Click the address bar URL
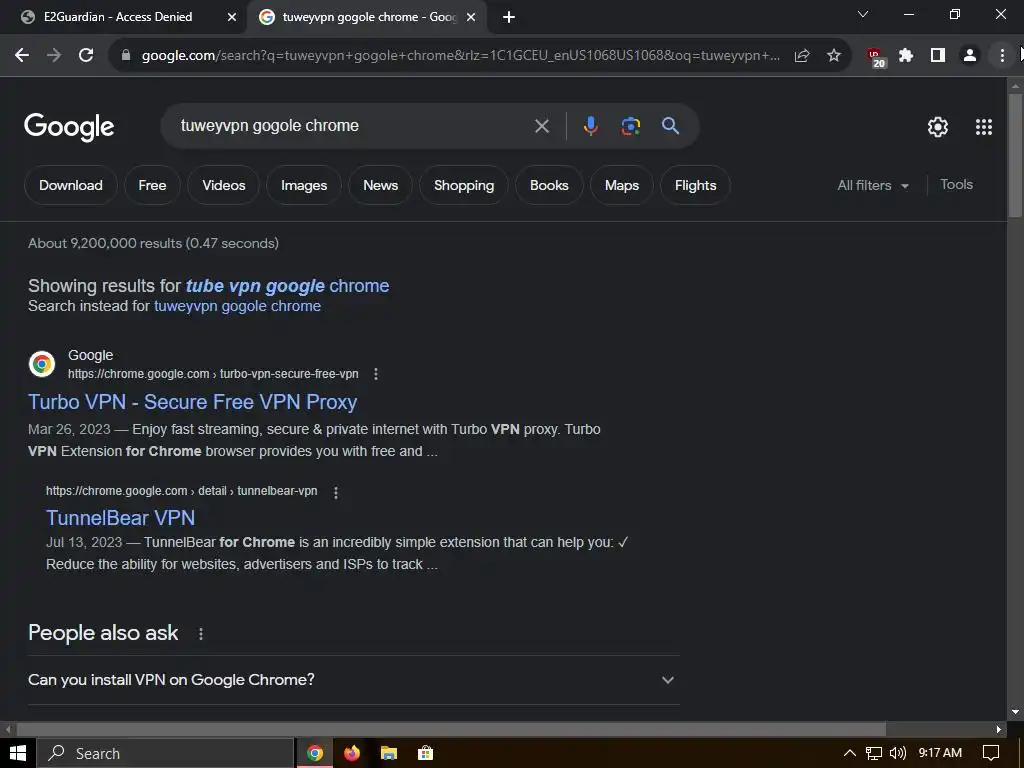The height and width of the screenshot is (768, 1024). (x=460, y=56)
